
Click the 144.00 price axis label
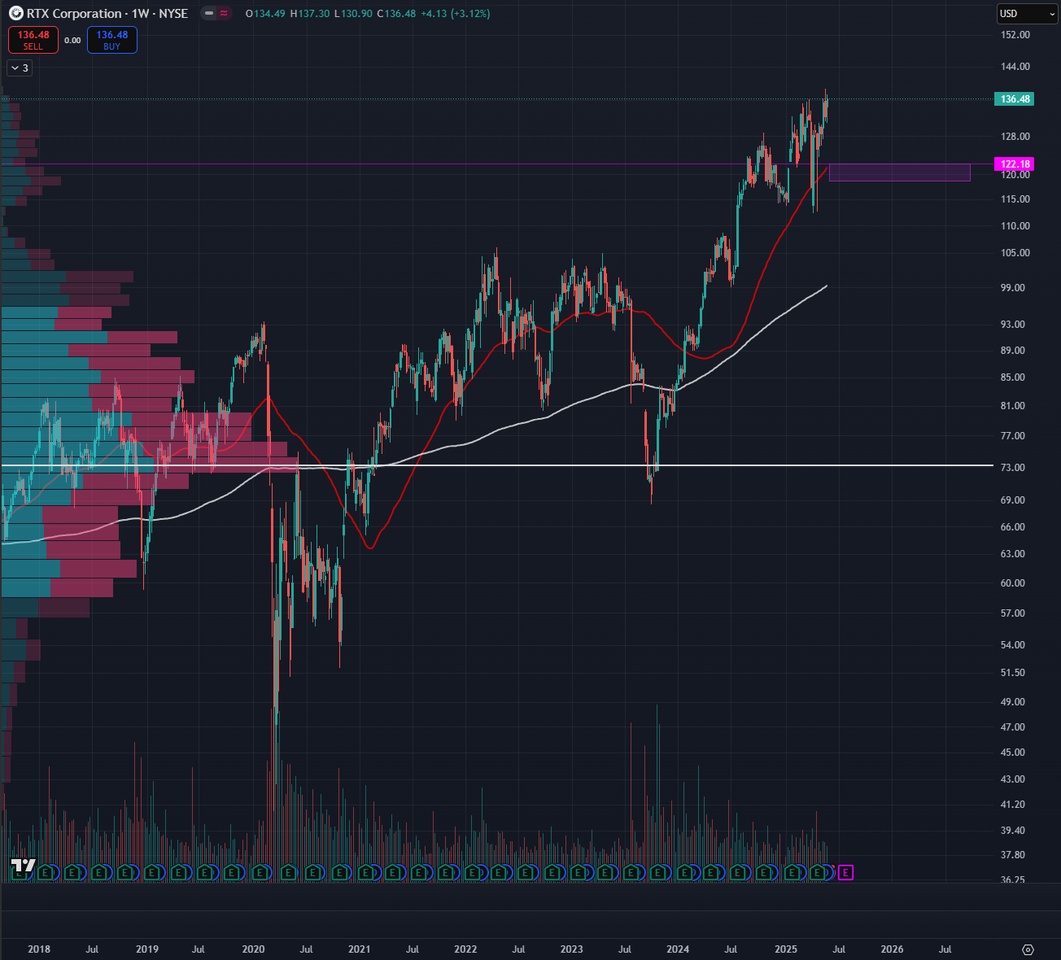1015,66
